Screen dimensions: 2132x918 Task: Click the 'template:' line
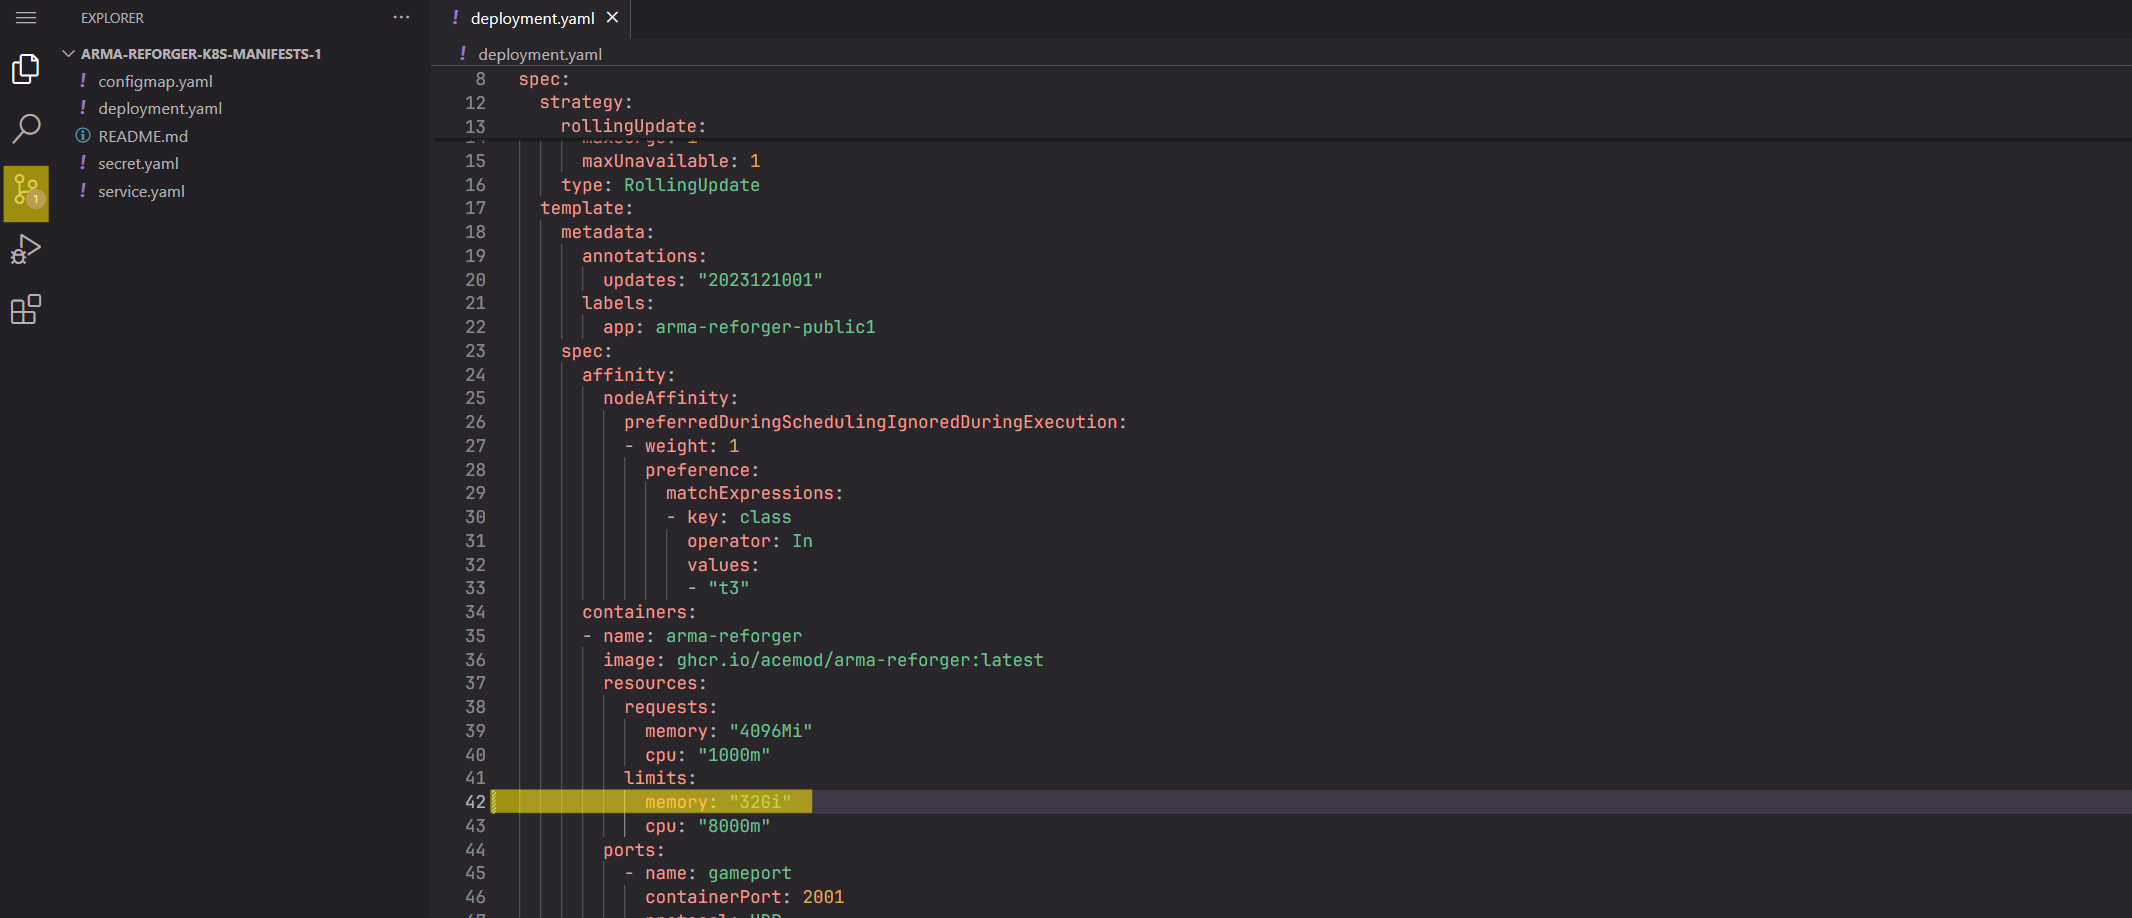586,208
